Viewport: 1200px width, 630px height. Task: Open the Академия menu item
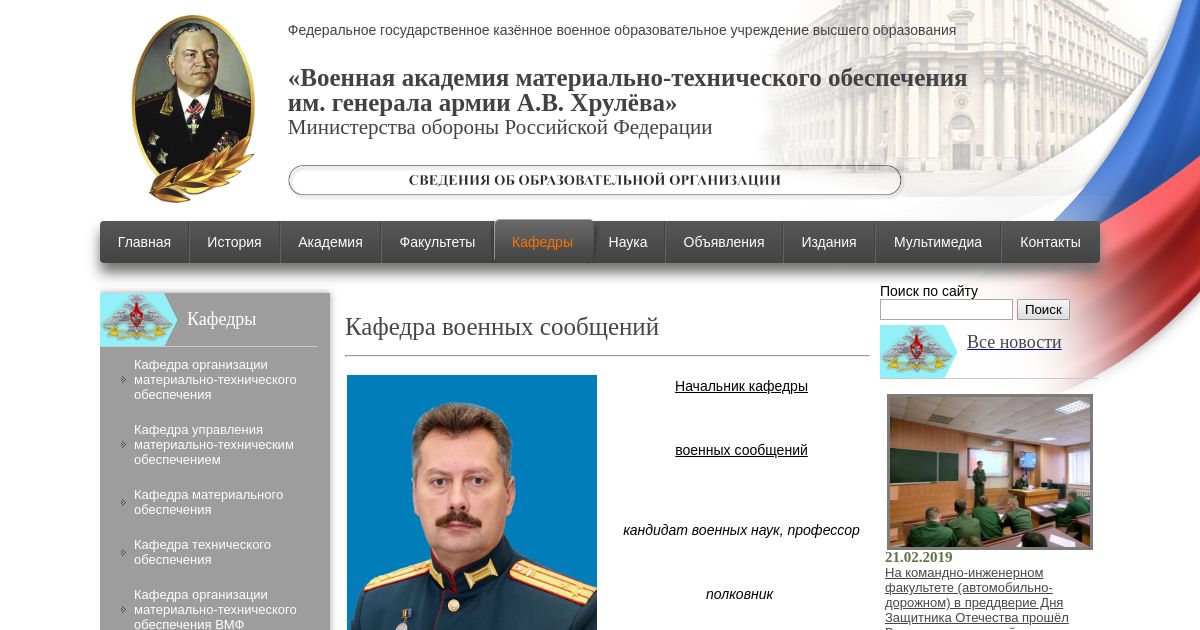coord(330,242)
